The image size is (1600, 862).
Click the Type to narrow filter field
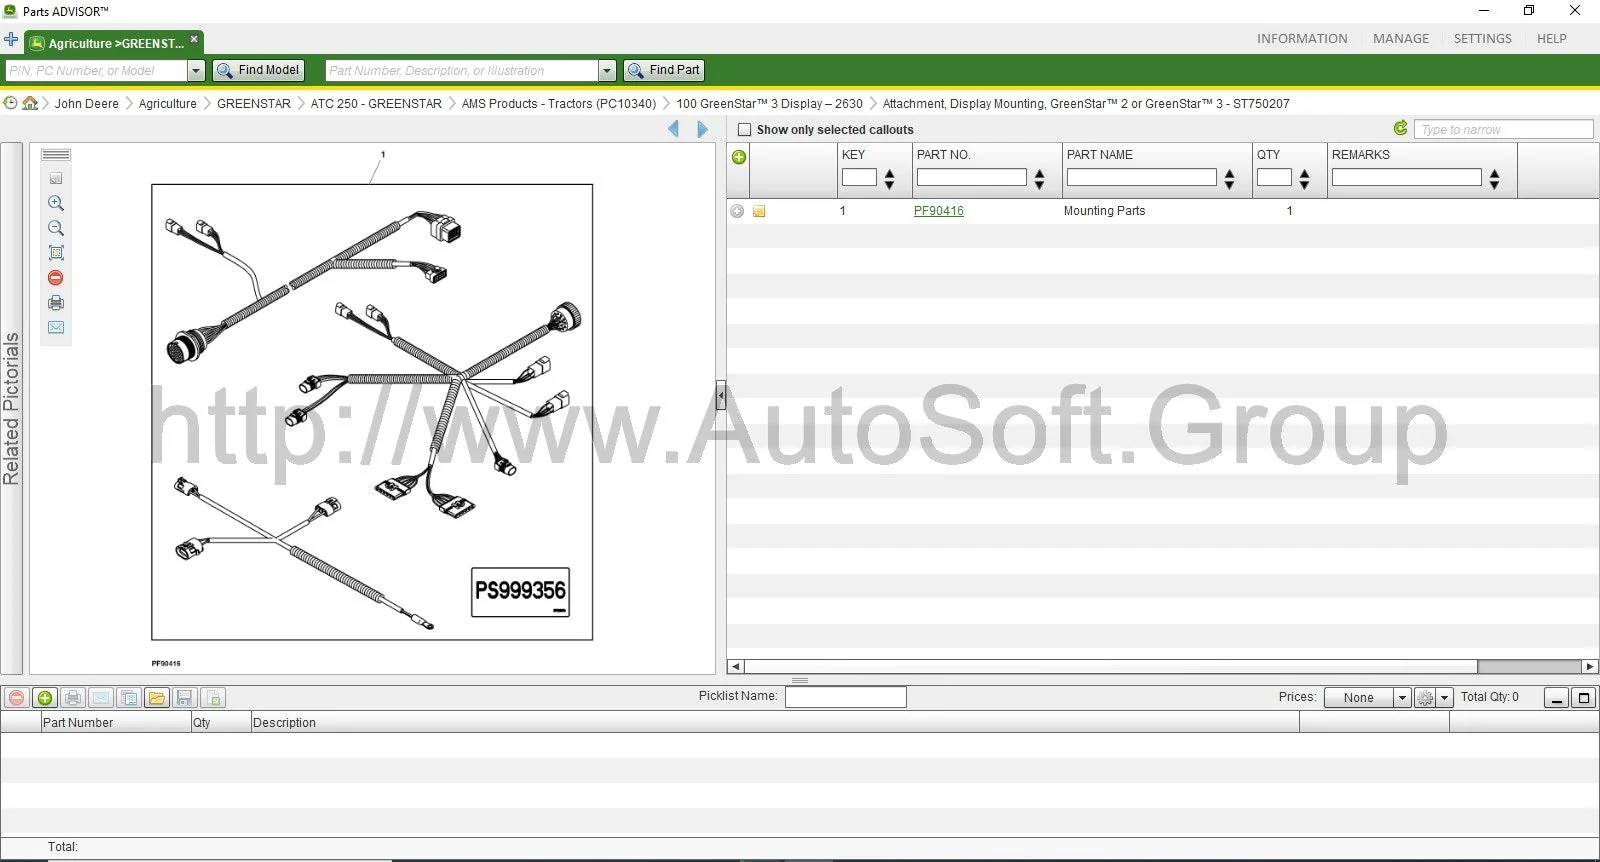point(1503,129)
